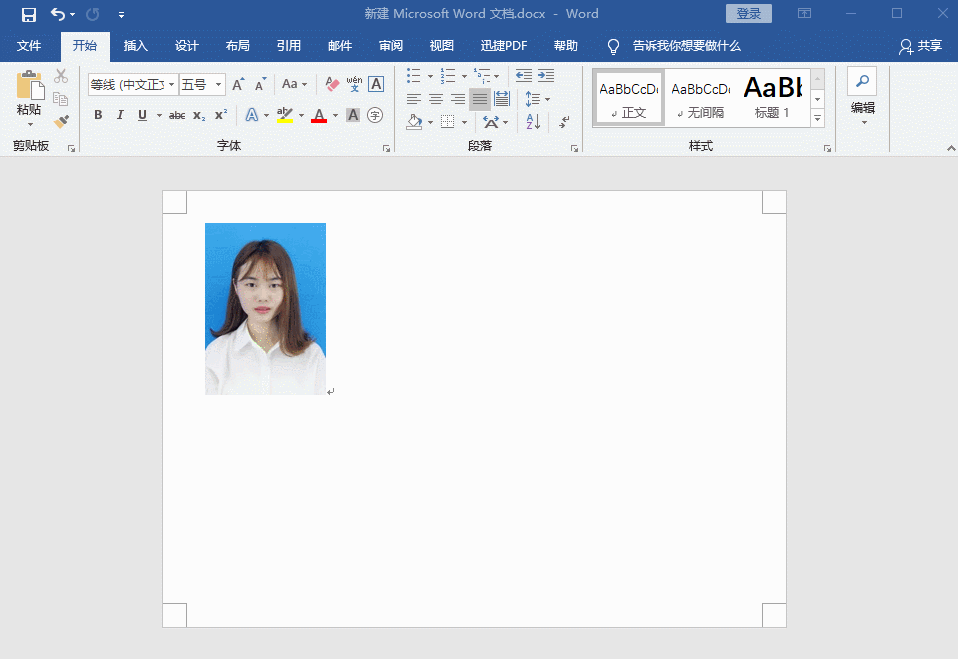Add phonetic guide with wén icon
This screenshot has height=659, width=958.
coord(354,84)
